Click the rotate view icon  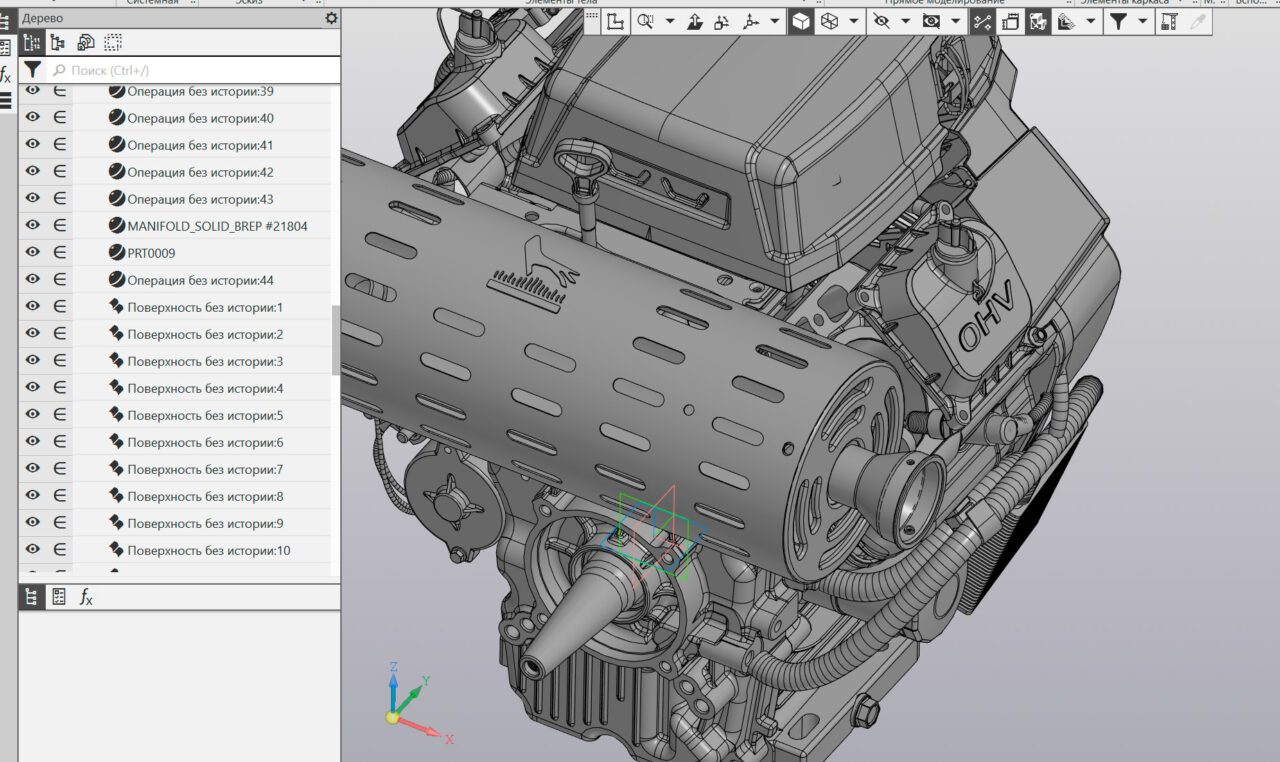(x=722, y=21)
